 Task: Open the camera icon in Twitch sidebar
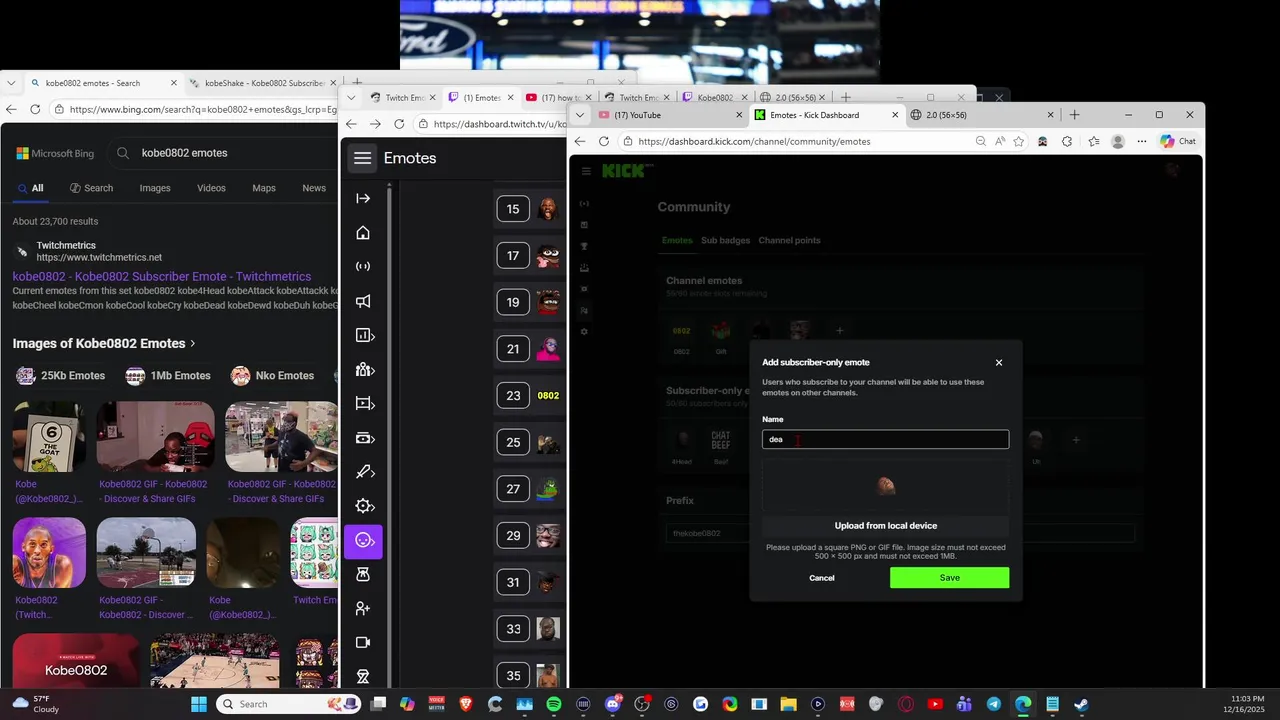363,642
